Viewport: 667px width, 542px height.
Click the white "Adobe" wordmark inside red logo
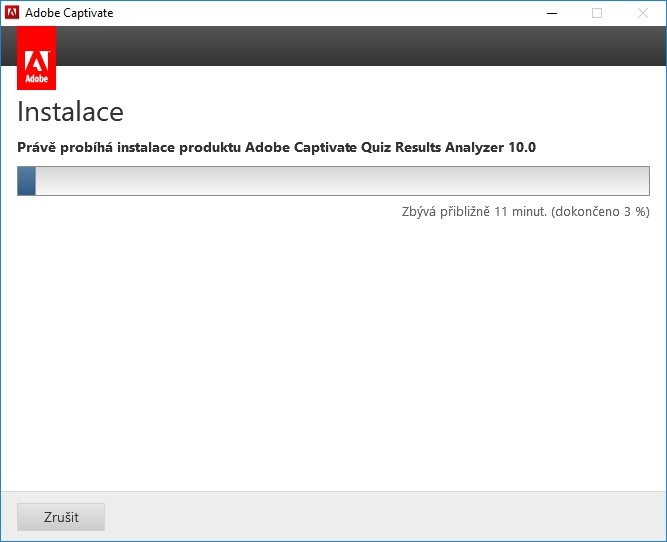[x=37, y=76]
